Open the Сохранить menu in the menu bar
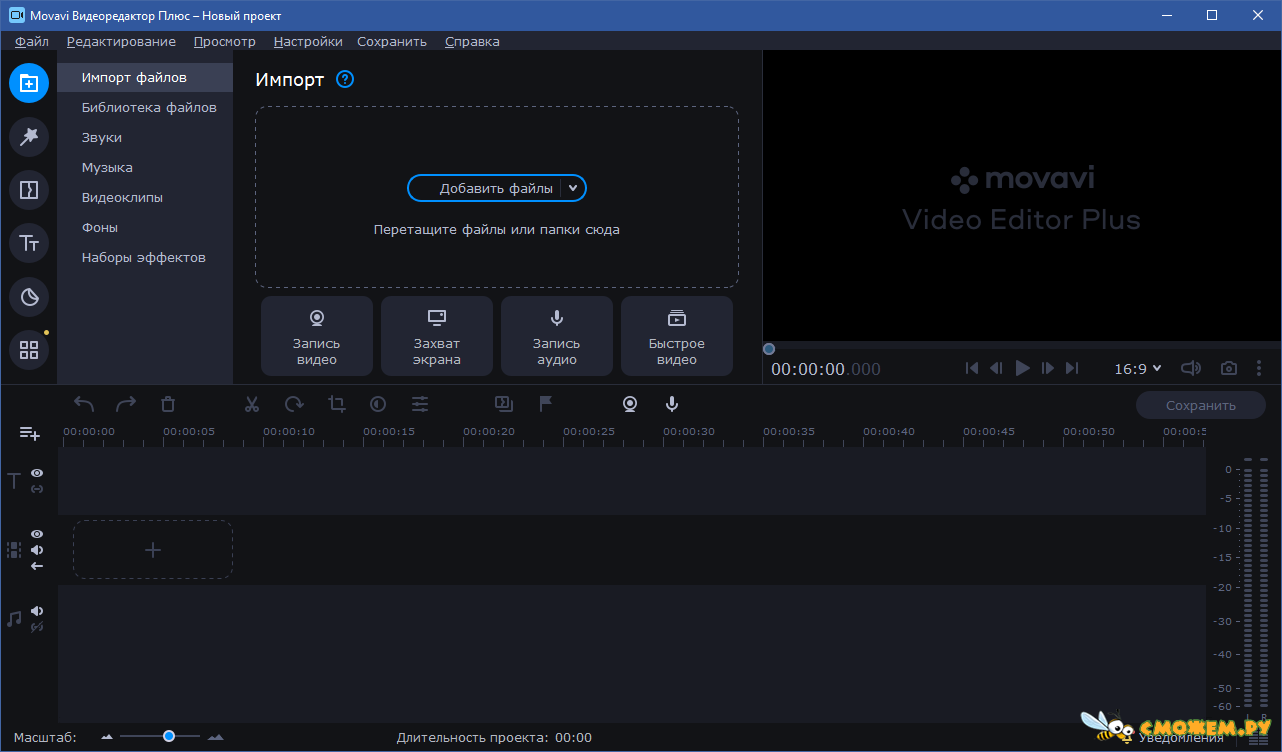Image resolution: width=1282 pixels, height=752 pixels. pos(392,41)
